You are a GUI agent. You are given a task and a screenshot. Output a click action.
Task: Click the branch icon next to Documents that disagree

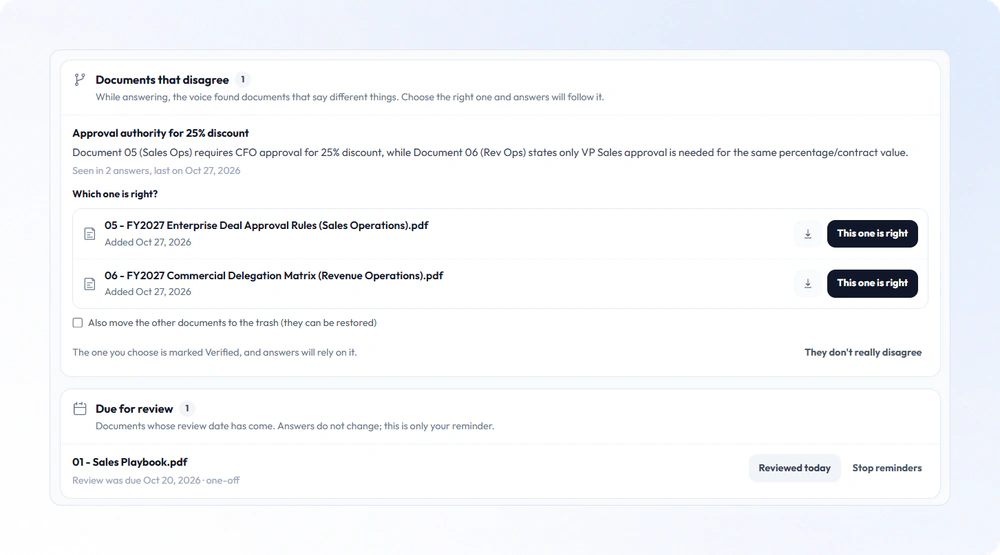point(80,80)
